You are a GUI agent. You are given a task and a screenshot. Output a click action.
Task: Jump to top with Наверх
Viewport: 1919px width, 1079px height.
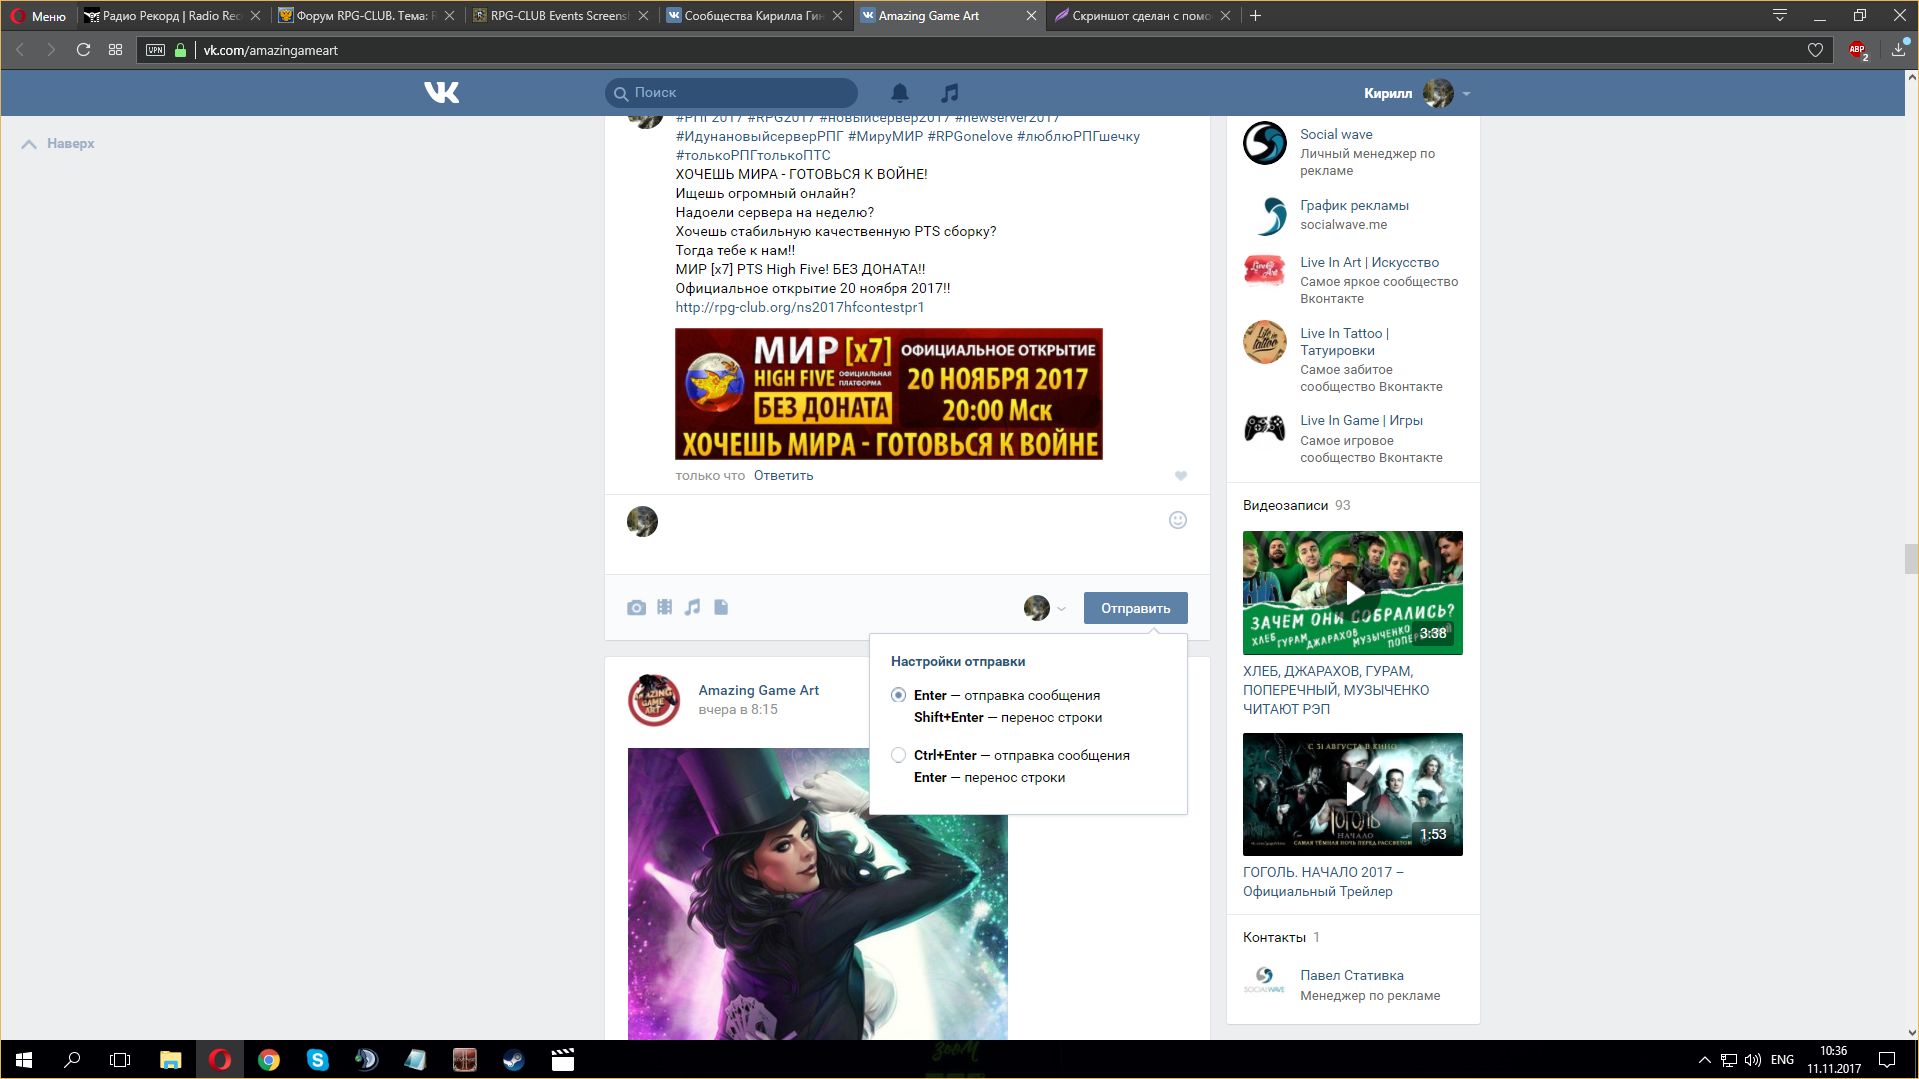click(58, 144)
